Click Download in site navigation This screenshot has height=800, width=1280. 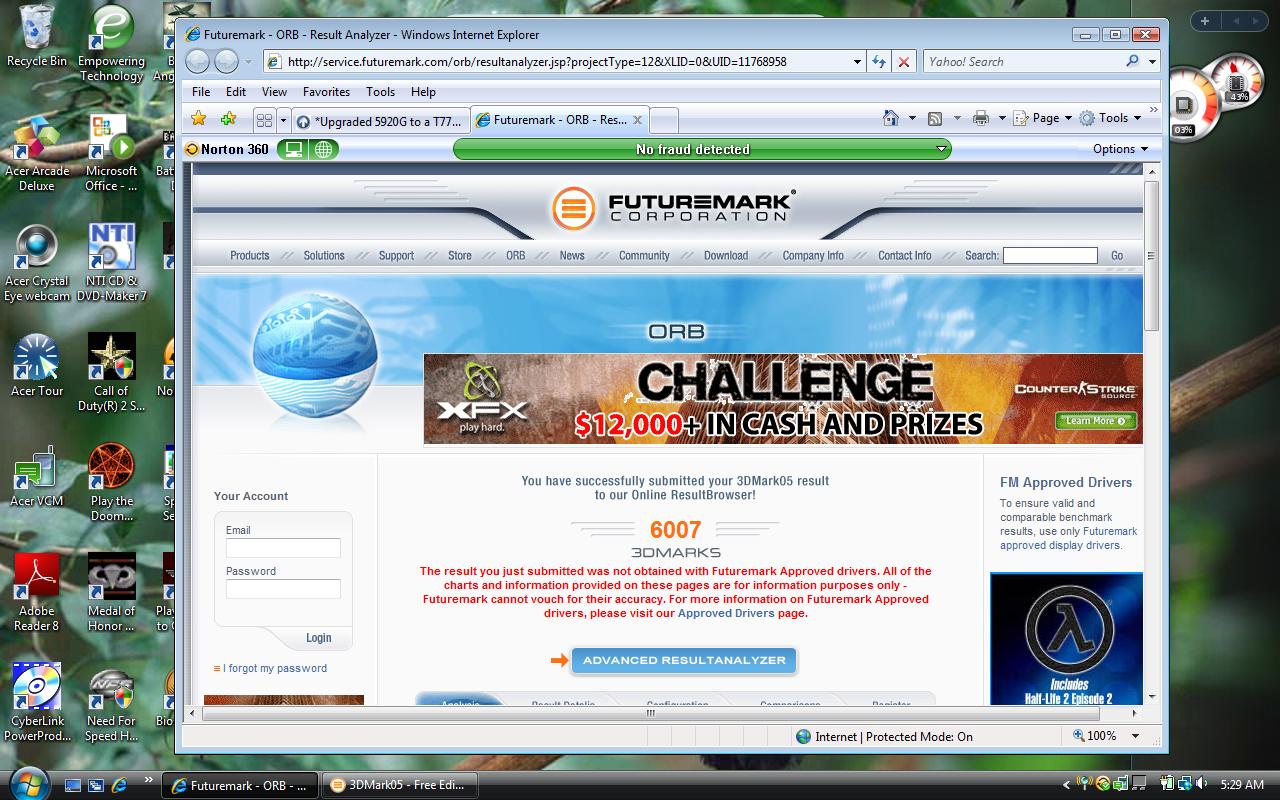(x=726, y=256)
